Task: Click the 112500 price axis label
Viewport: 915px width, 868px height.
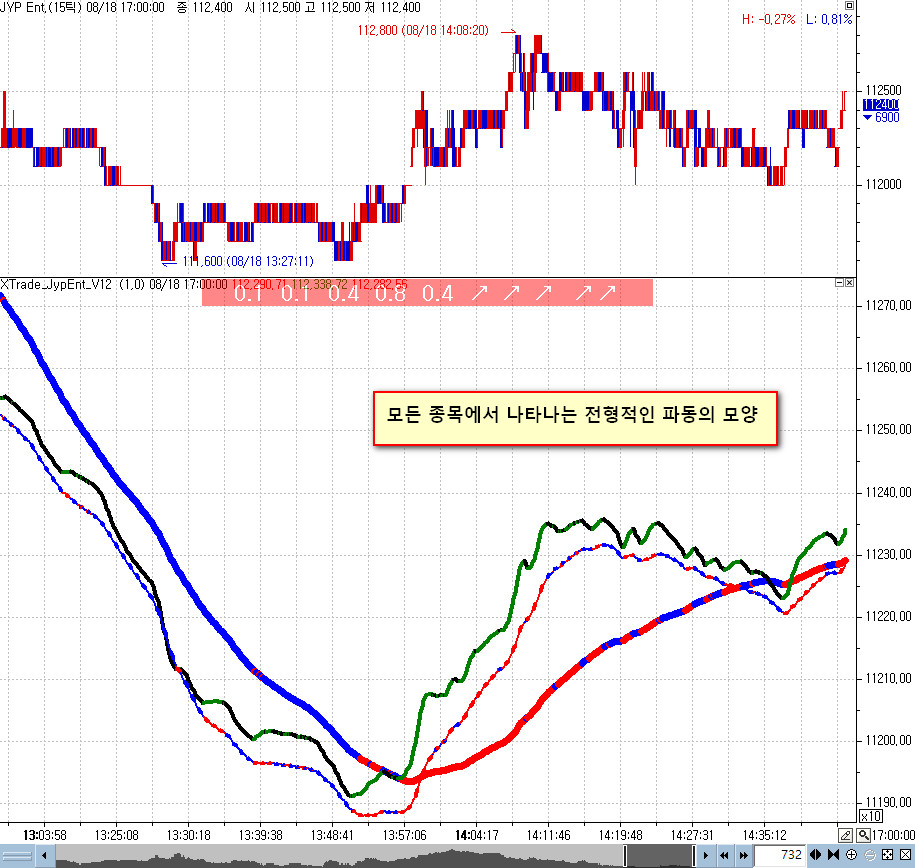Action: pyautogui.click(x=883, y=90)
